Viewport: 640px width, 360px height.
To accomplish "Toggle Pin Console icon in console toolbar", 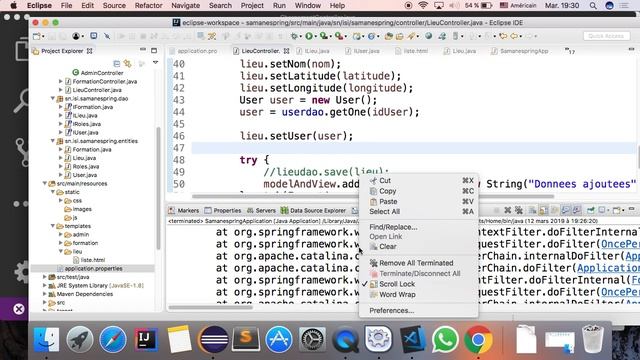I will pos(591,210).
